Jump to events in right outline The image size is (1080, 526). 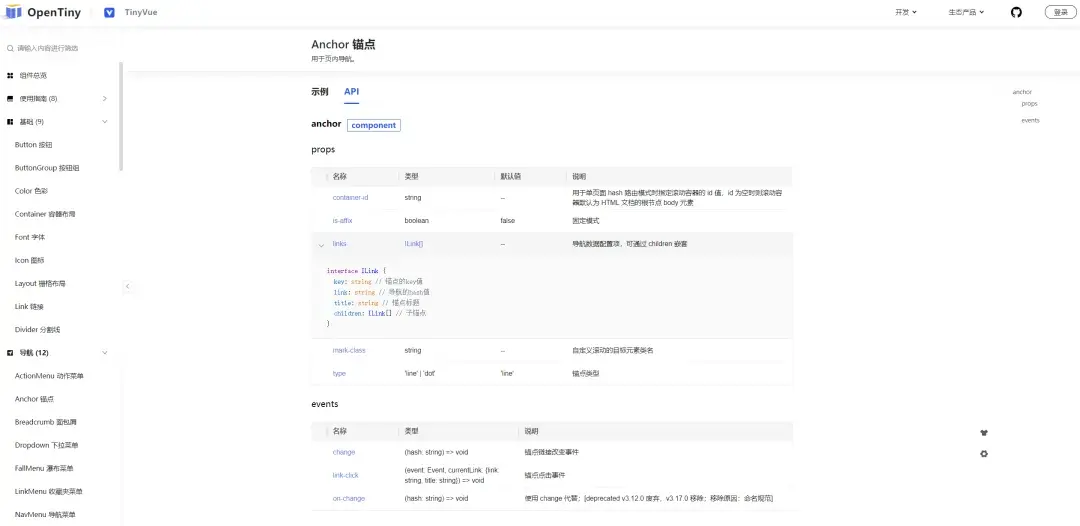[x=1030, y=120]
